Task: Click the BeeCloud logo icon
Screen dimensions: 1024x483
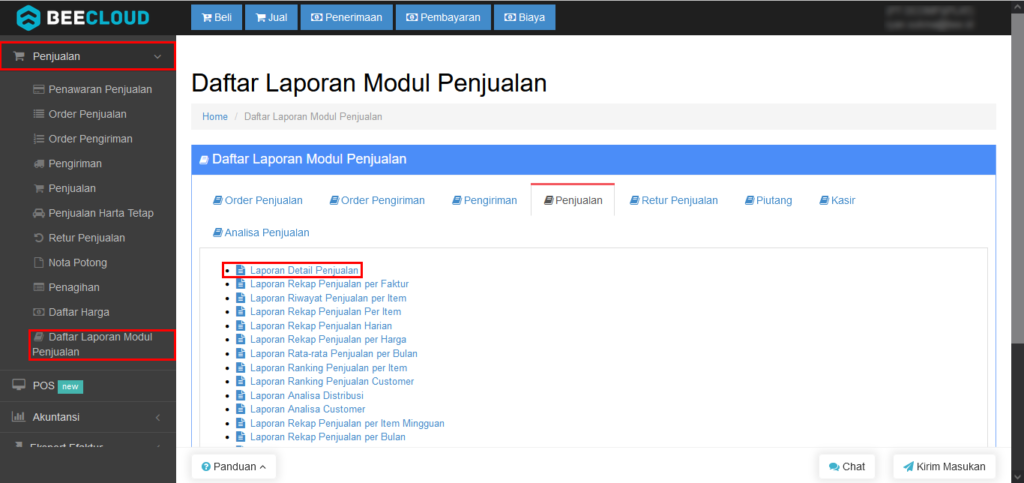Action: [28, 17]
